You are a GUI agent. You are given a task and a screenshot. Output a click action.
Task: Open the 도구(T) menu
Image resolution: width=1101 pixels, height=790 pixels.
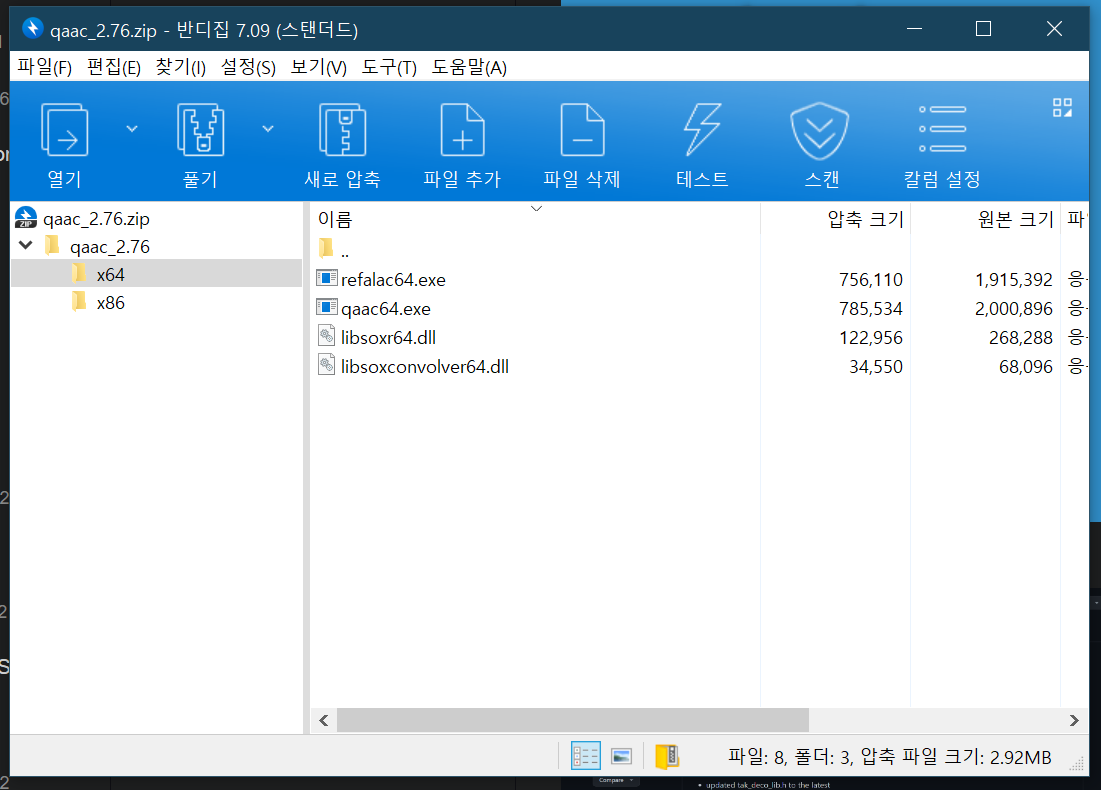[389, 67]
